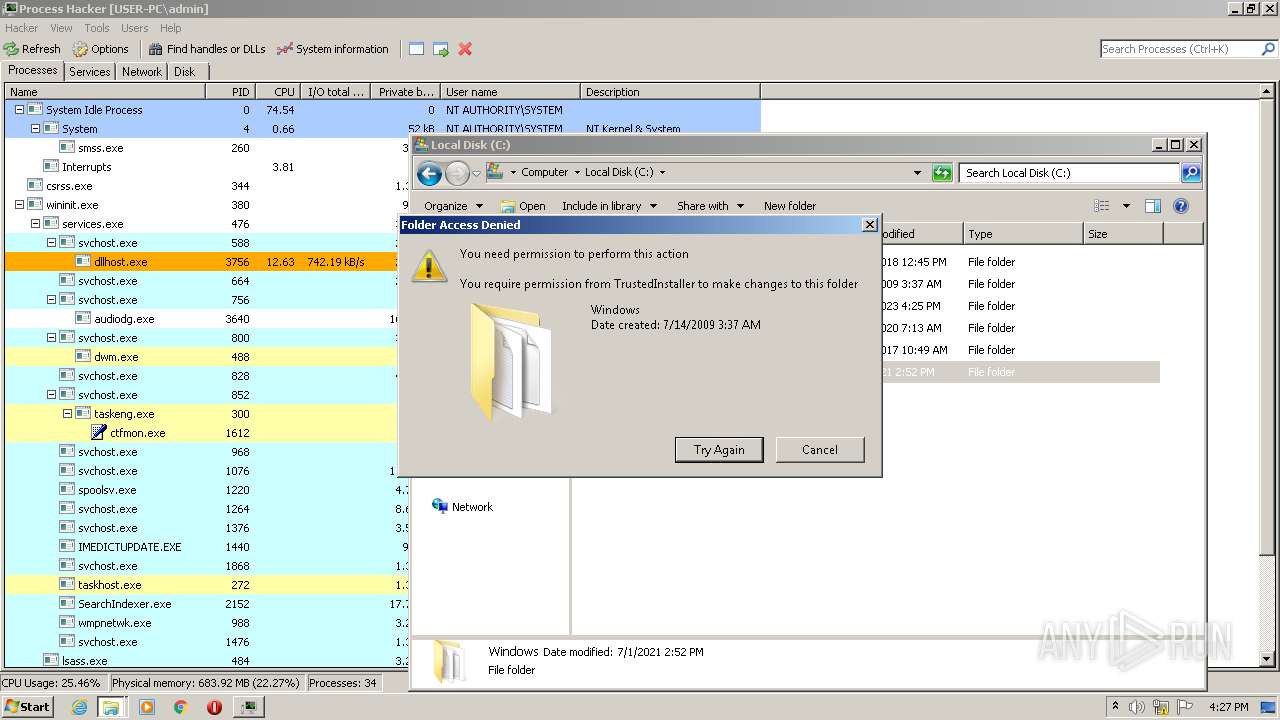Image resolution: width=1280 pixels, height=720 pixels.
Task: Sort by the PID column header
Action: pos(230,91)
